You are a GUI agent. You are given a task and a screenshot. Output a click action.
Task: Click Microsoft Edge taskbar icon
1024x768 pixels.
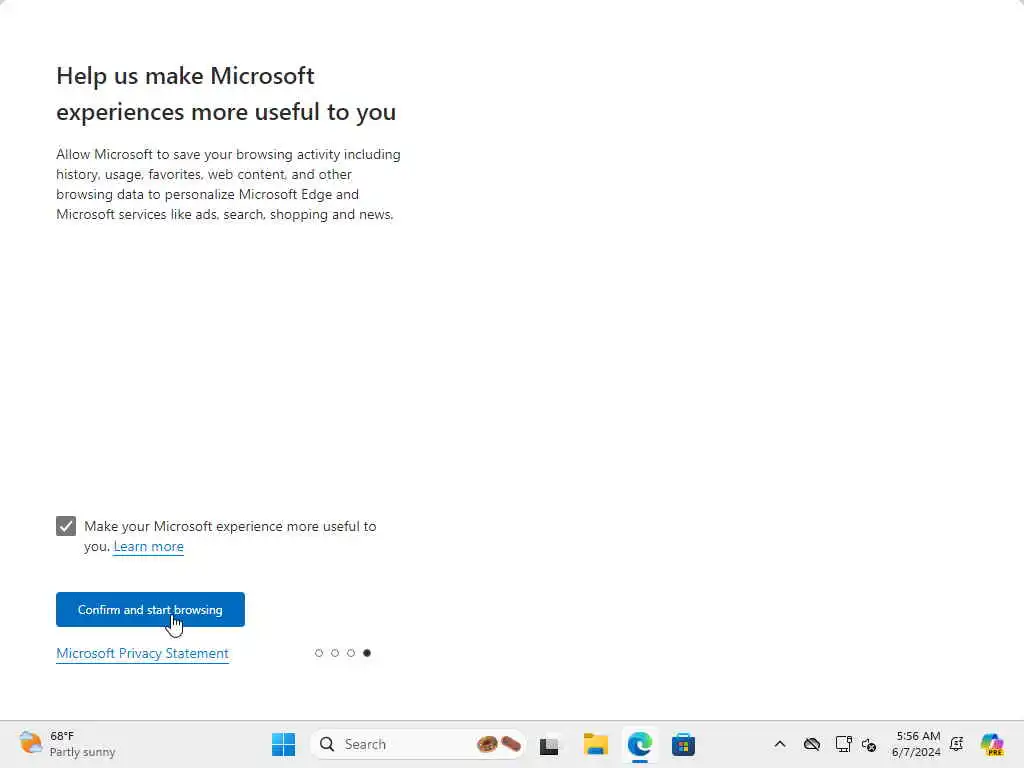[x=639, y=744]
